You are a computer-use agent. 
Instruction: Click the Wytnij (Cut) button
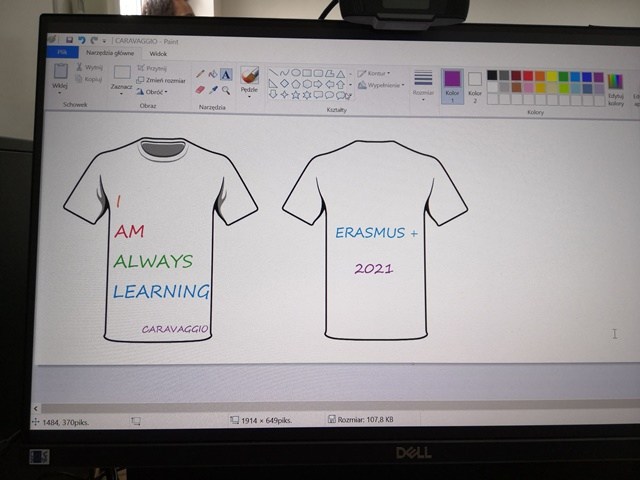pyautogui.click(x=89, y=67)
